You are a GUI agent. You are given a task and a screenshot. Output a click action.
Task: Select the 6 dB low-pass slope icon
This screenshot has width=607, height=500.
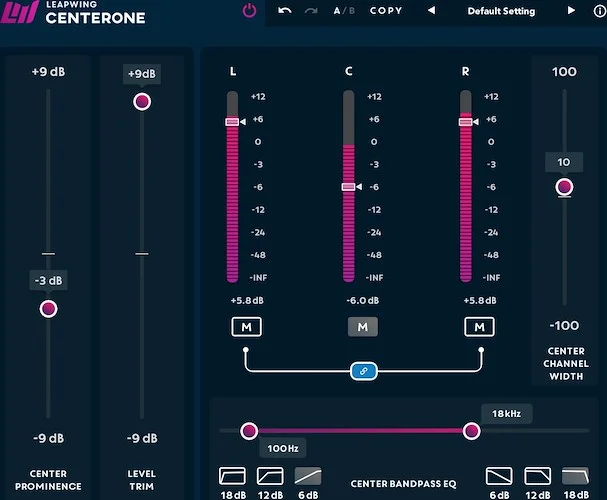click(499, 475)
